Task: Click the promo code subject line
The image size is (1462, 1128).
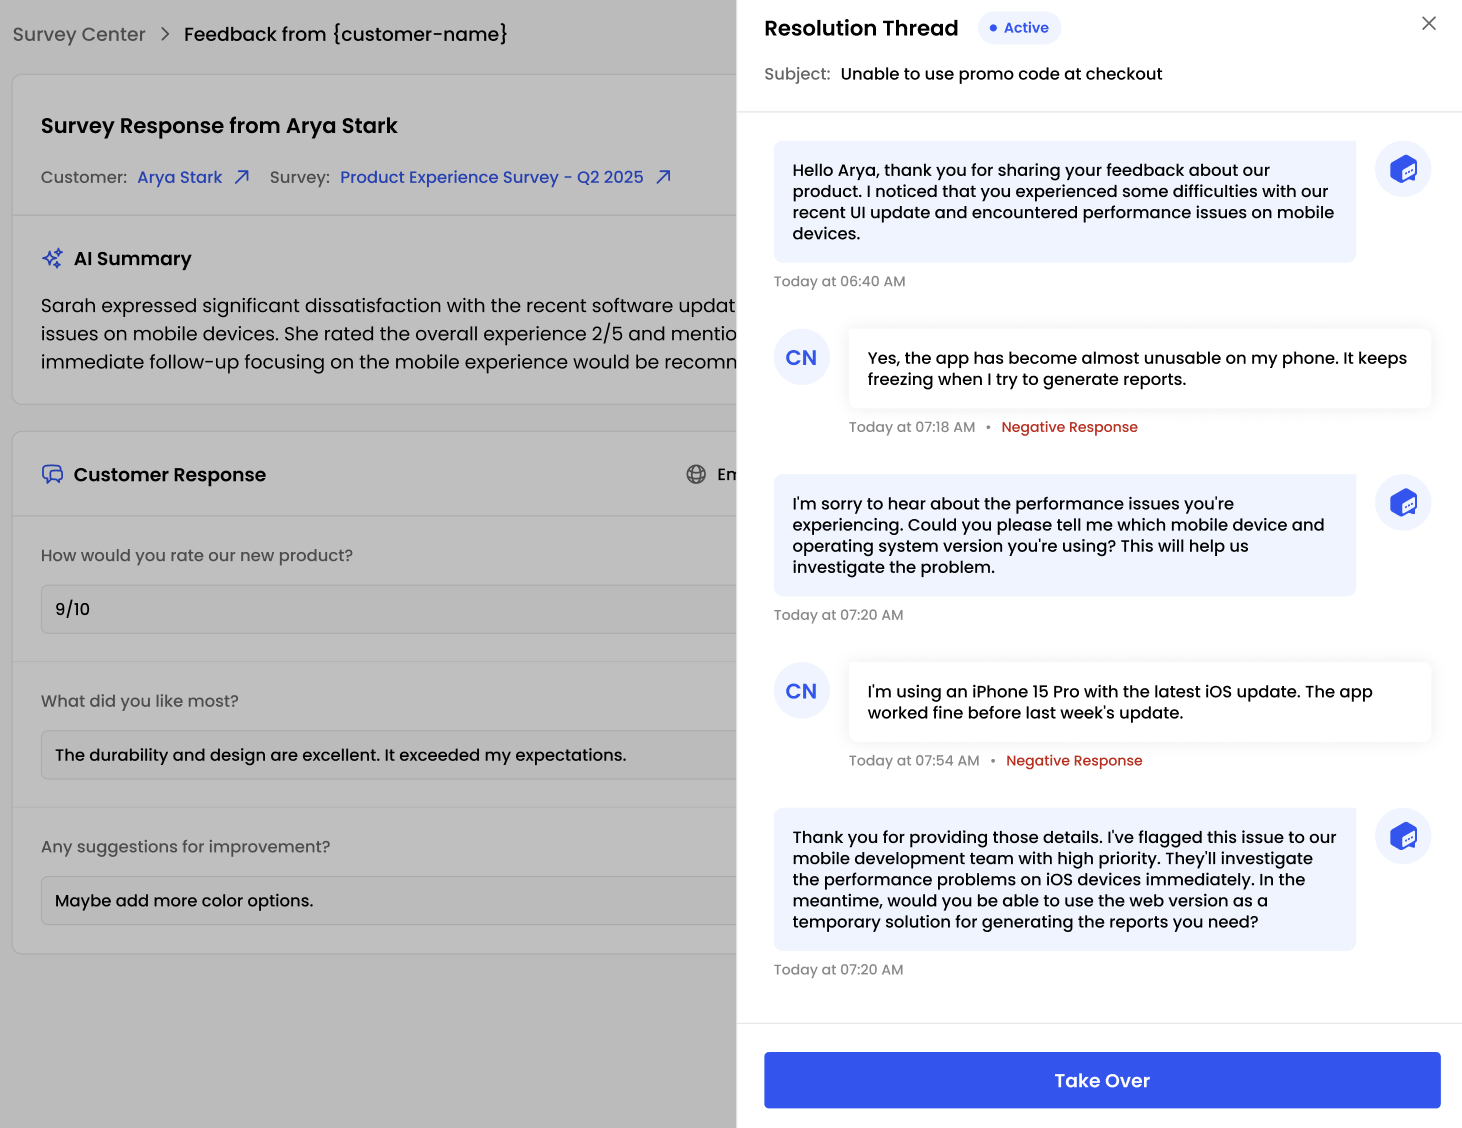Action: click(x=1001, y=73)
